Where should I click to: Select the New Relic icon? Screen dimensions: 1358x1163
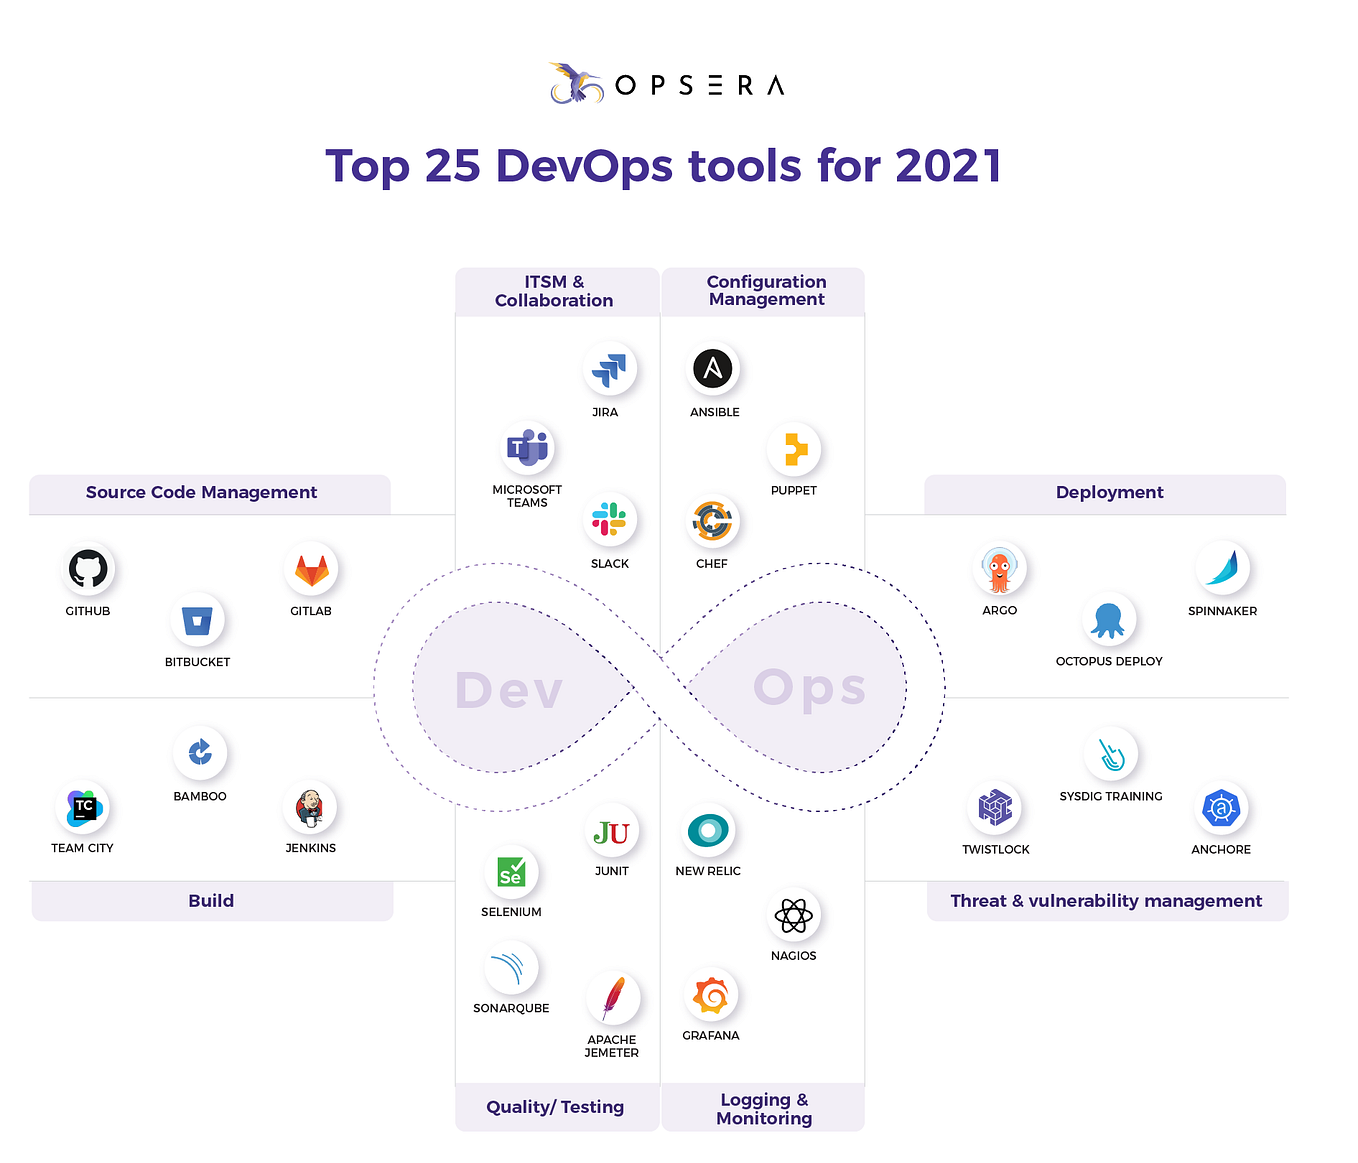[x=708, y=827]
